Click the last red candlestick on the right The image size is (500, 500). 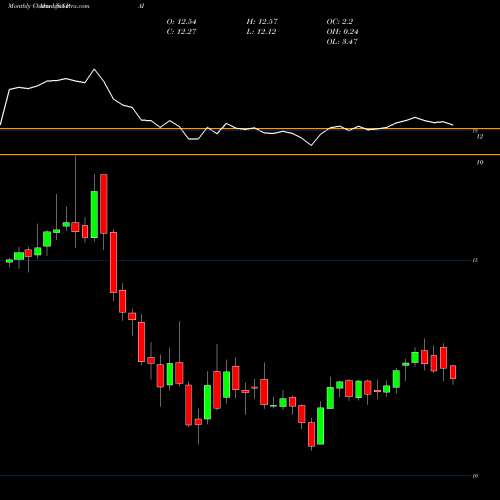coord(453,372)
